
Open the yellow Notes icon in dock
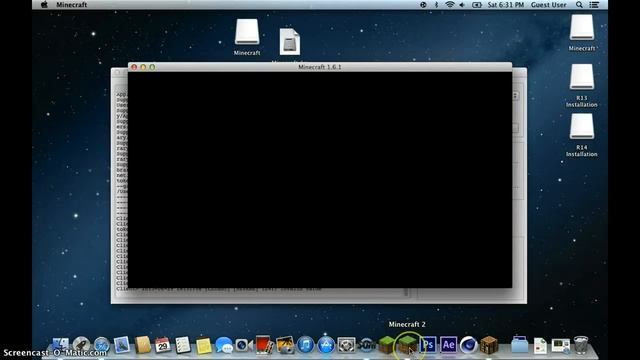(x=203, y=345)
